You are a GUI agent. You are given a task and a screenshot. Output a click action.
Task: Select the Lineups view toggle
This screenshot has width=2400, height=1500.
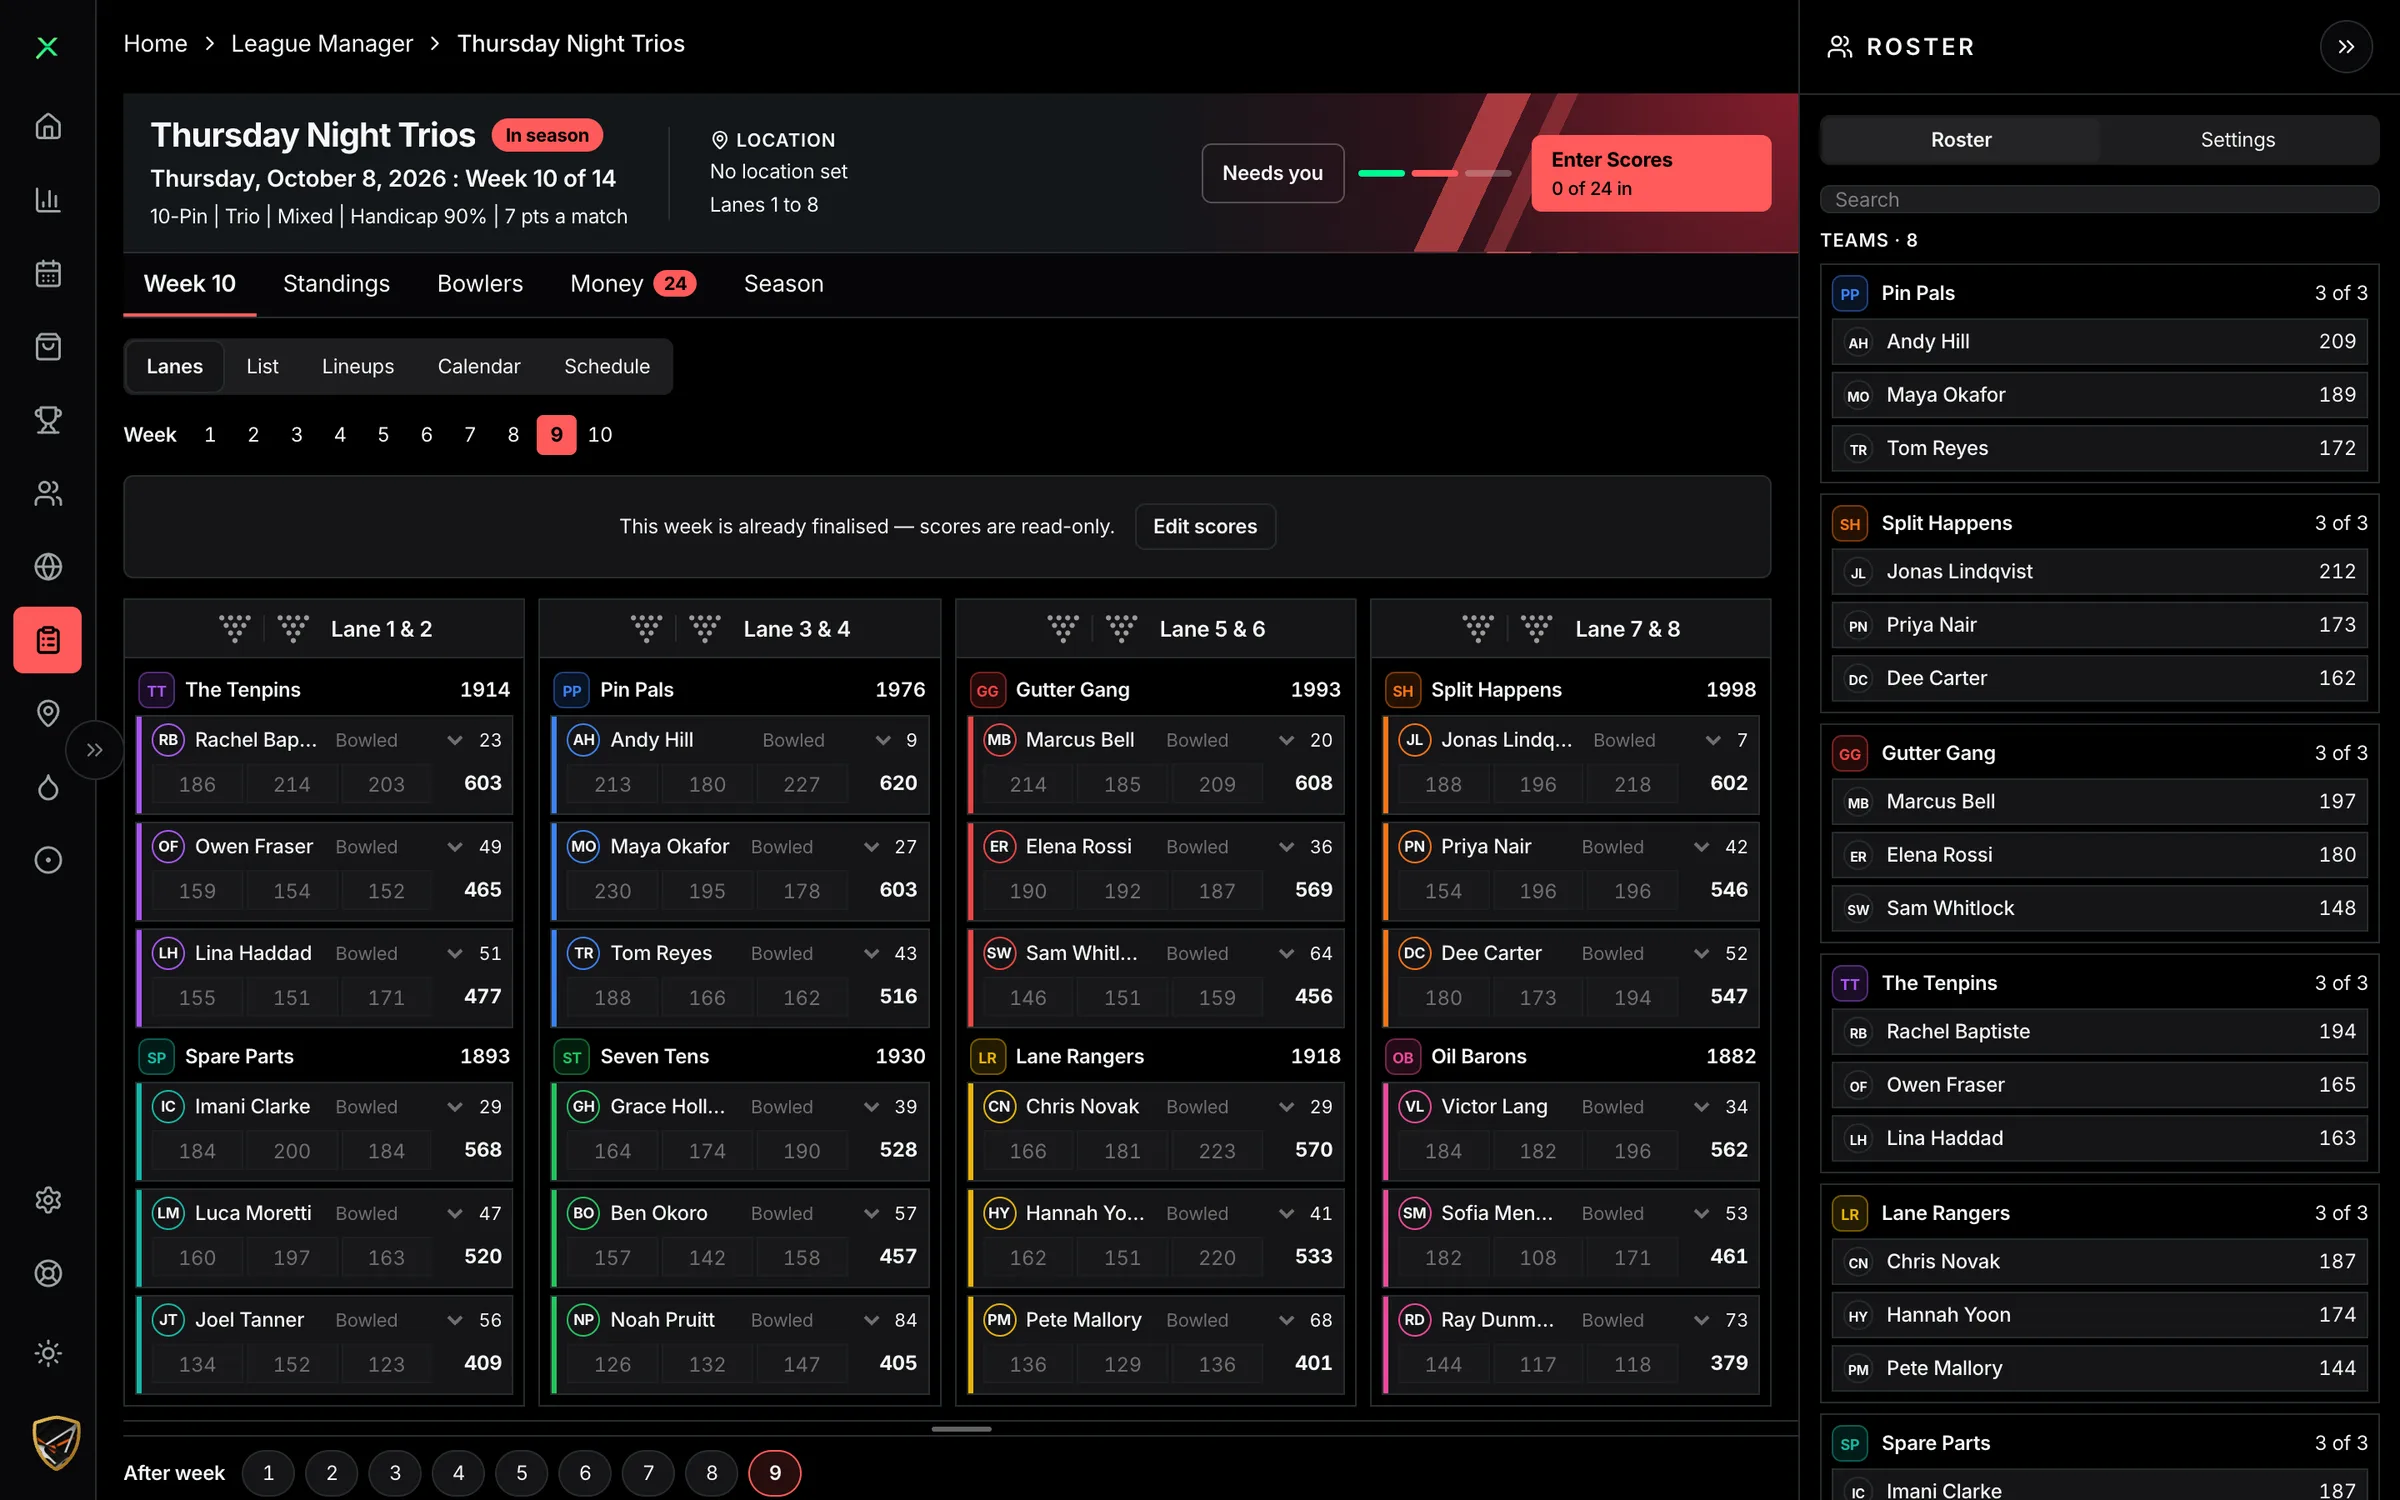[358, 366]
